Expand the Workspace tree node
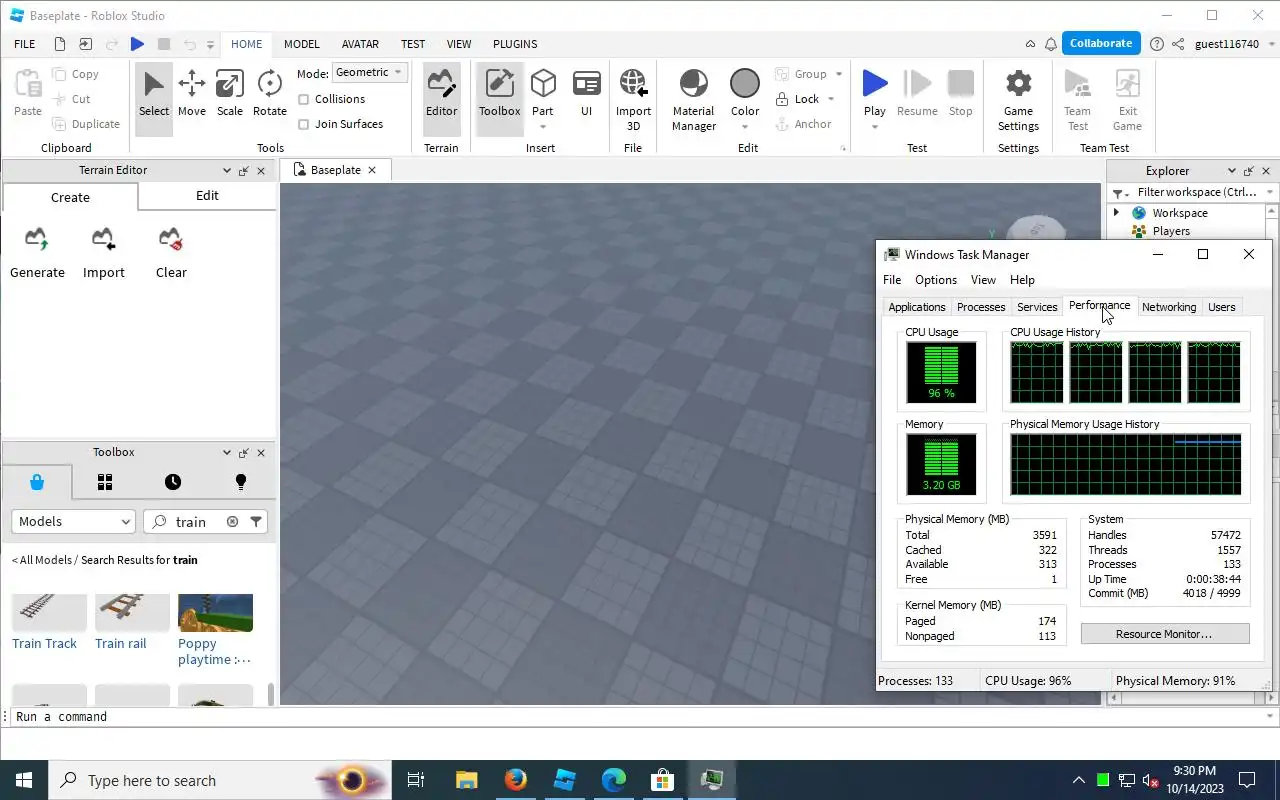Viewport: 1280px width, 800px height. coord(1116,213)
